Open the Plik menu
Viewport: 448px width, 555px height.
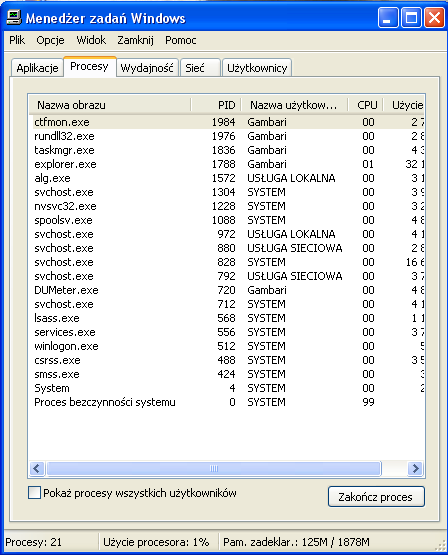(17, 40)
